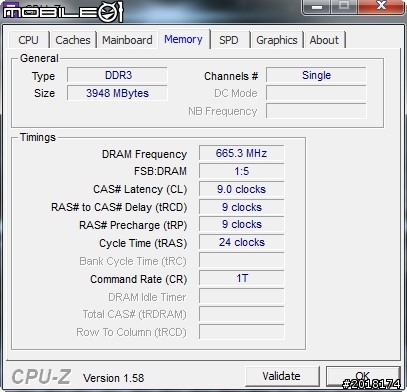Click the empty DRAM Idle Timer field
The height and width of the screenshot is (392, 407).
(242, 296)
